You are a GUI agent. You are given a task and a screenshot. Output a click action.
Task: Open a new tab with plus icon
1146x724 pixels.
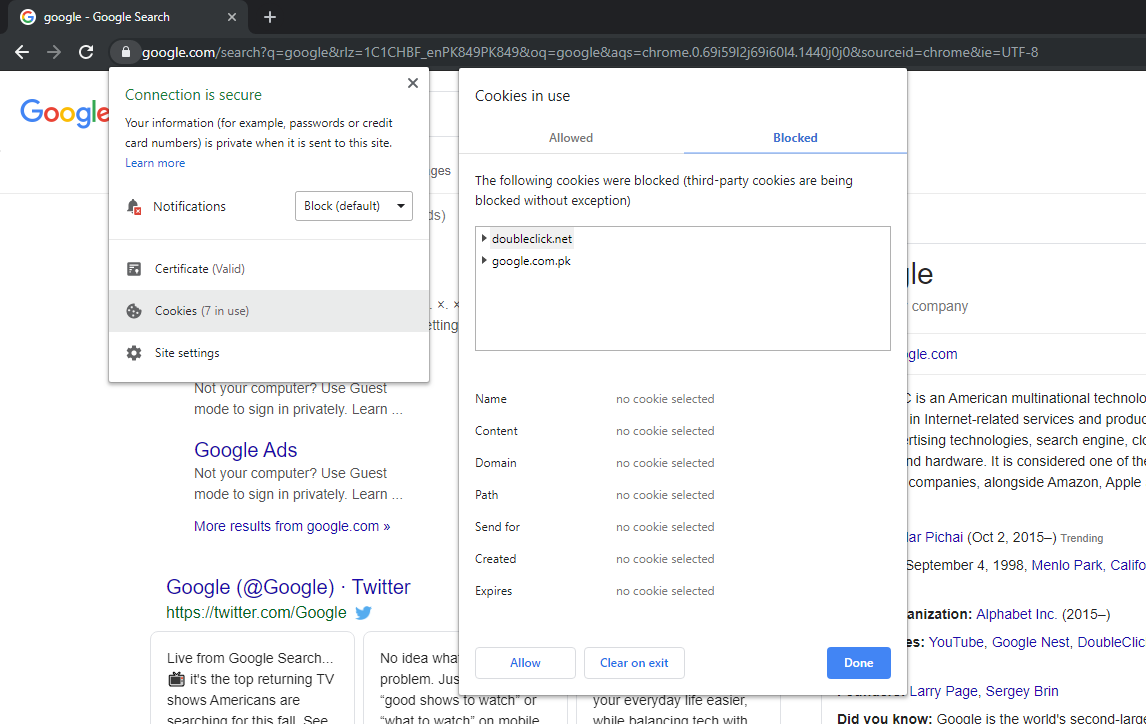coord(270,17)
